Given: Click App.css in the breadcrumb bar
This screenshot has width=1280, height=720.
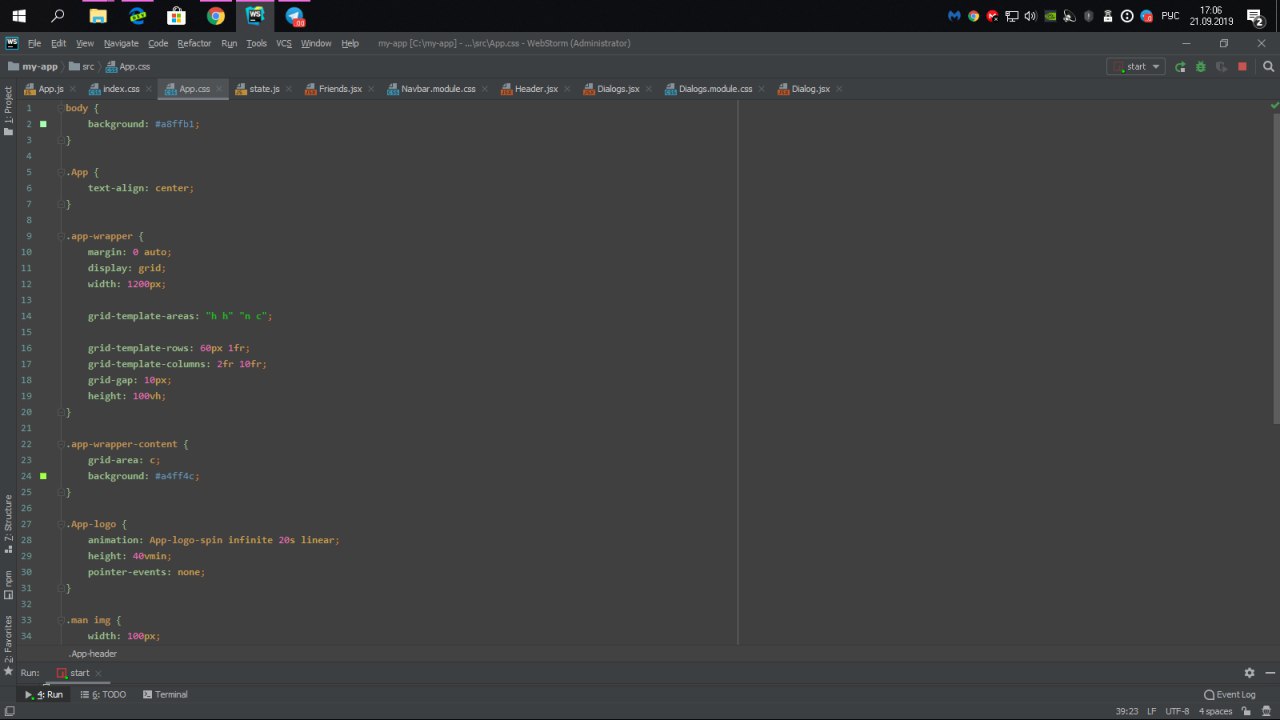Looking at the screenshot, I should [x=128, y=67].
